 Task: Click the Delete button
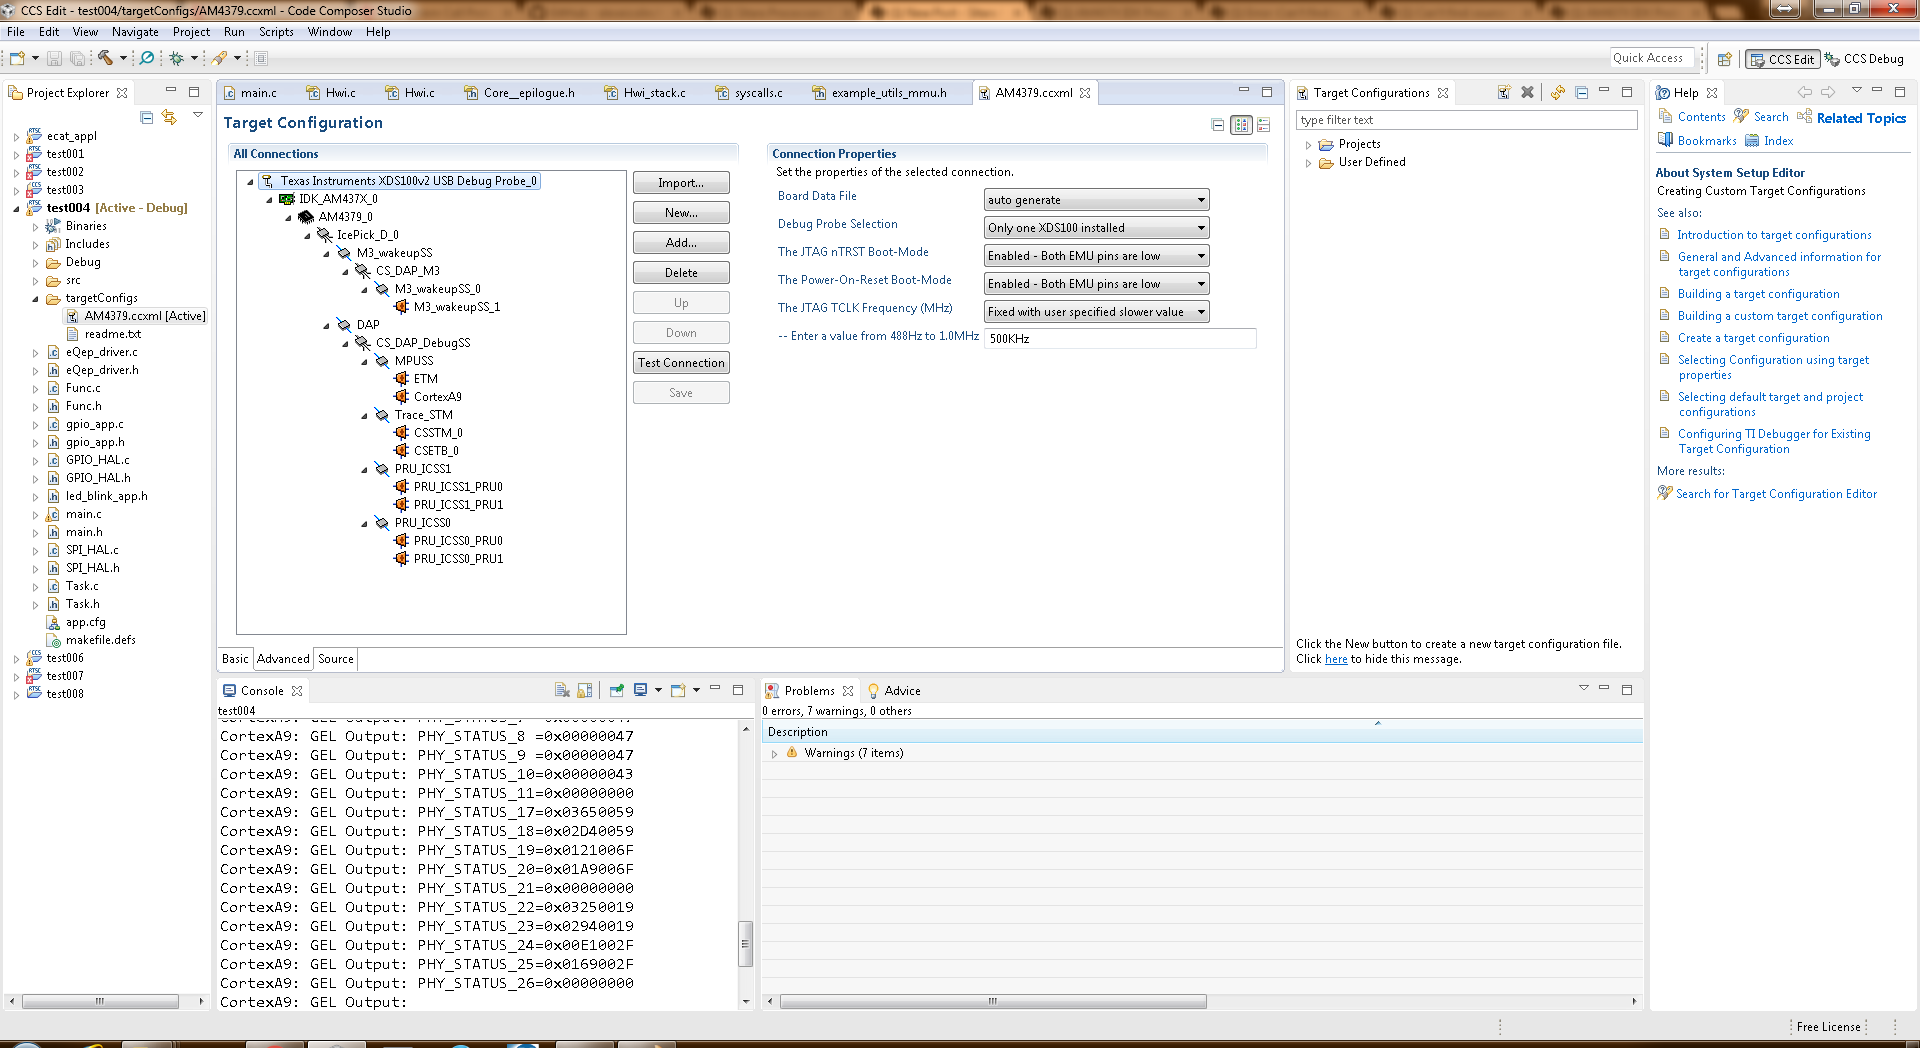coord(681,273)
